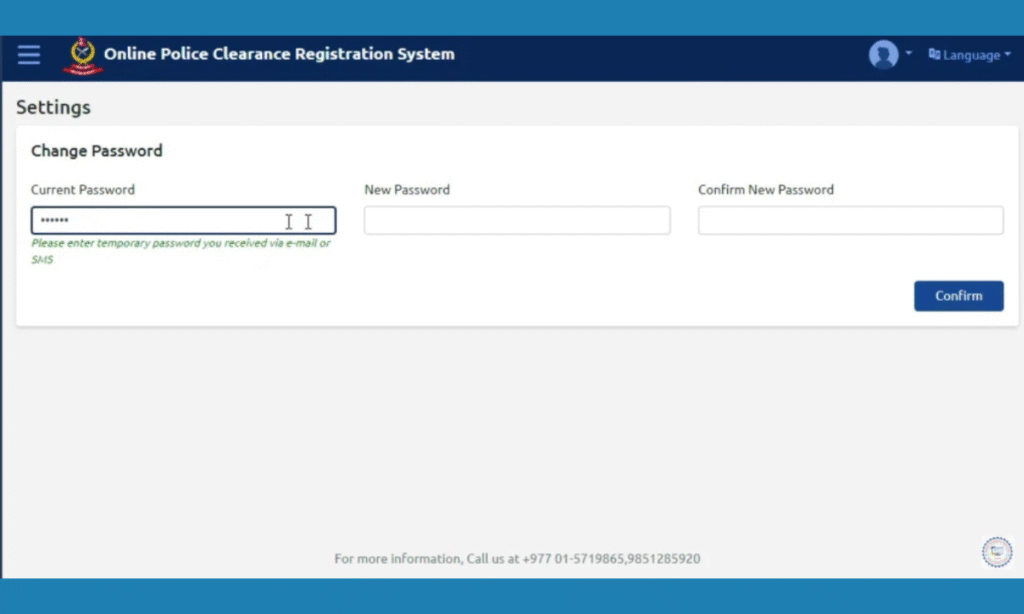Click the police emblem logo
The width and height of the screenshot is (1024, 614).
coord(81,55)
